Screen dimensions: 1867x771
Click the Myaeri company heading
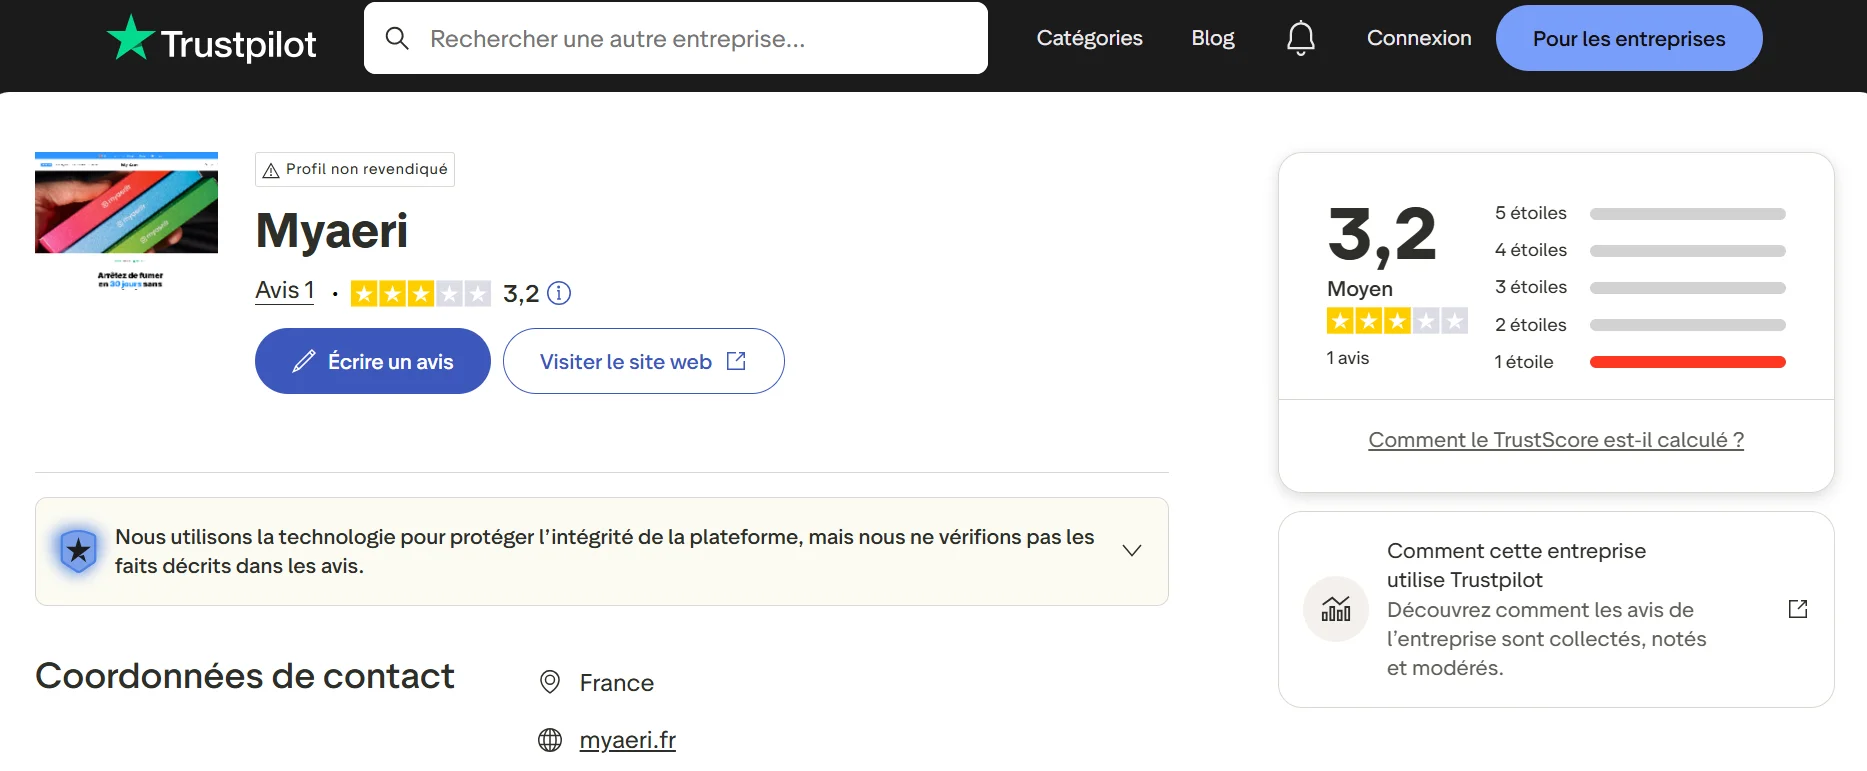point(332,231)
